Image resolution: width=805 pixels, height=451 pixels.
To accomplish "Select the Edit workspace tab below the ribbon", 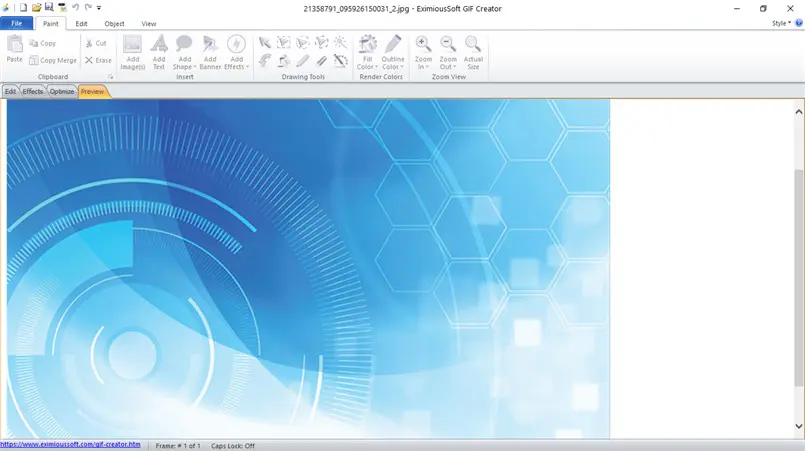I will click(10, 91).
